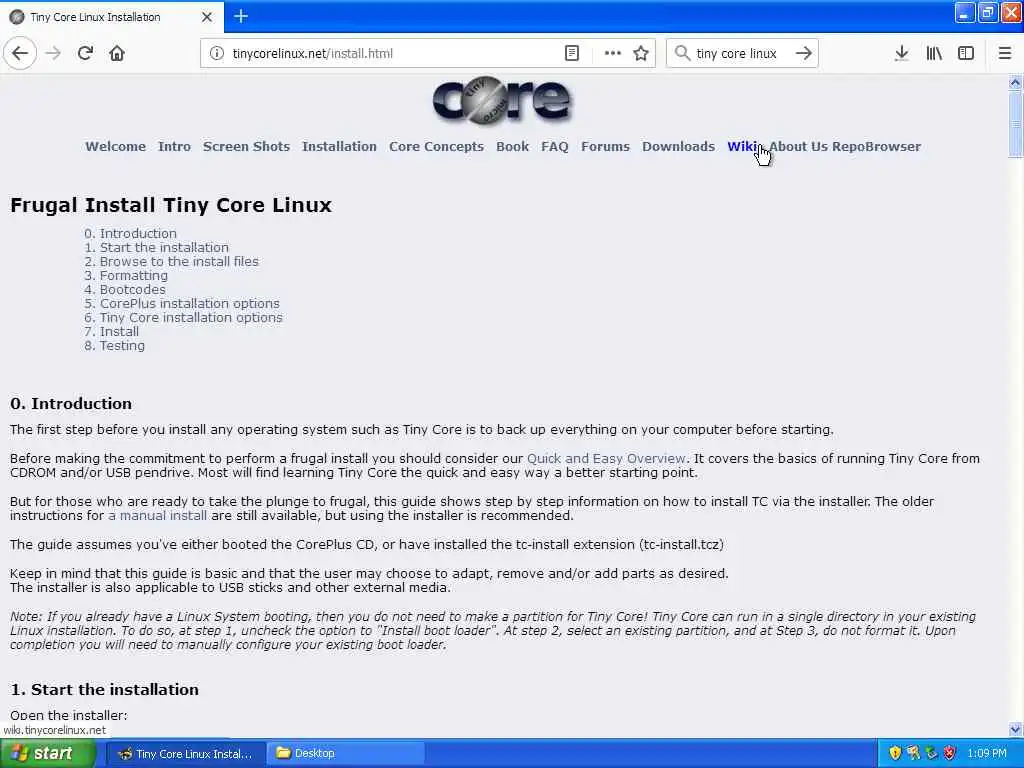Open the Installation nav link
This screenshot has height=768, width=1024.
339,146
